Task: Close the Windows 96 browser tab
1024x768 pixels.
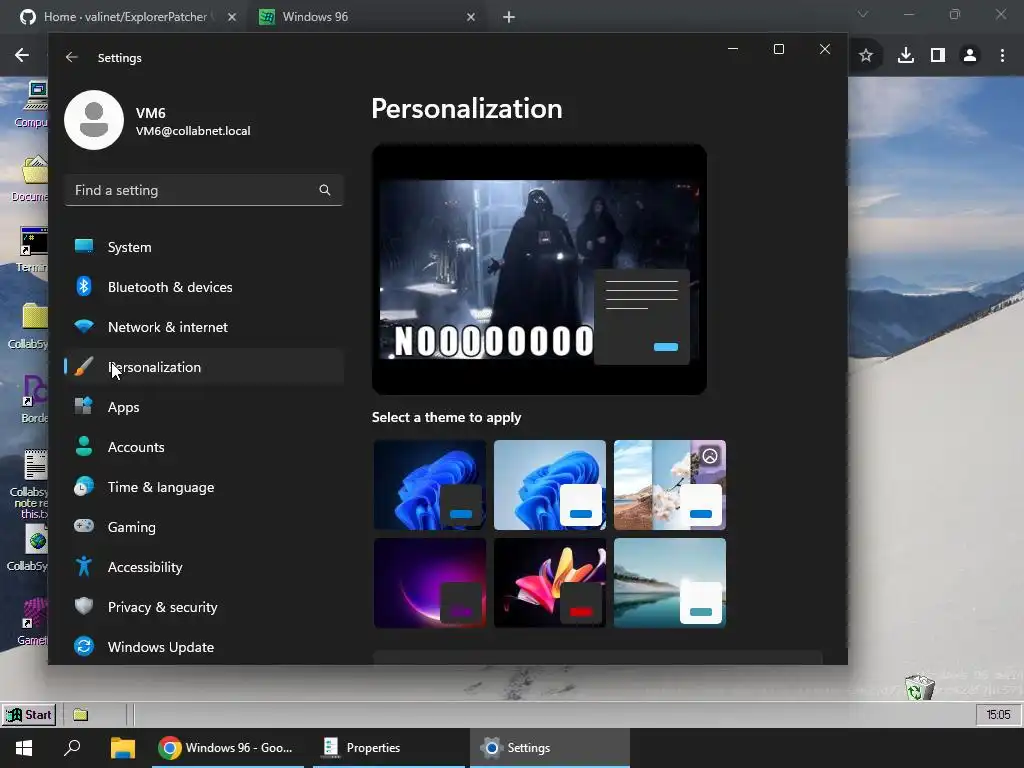Action: tap(471, 17)
